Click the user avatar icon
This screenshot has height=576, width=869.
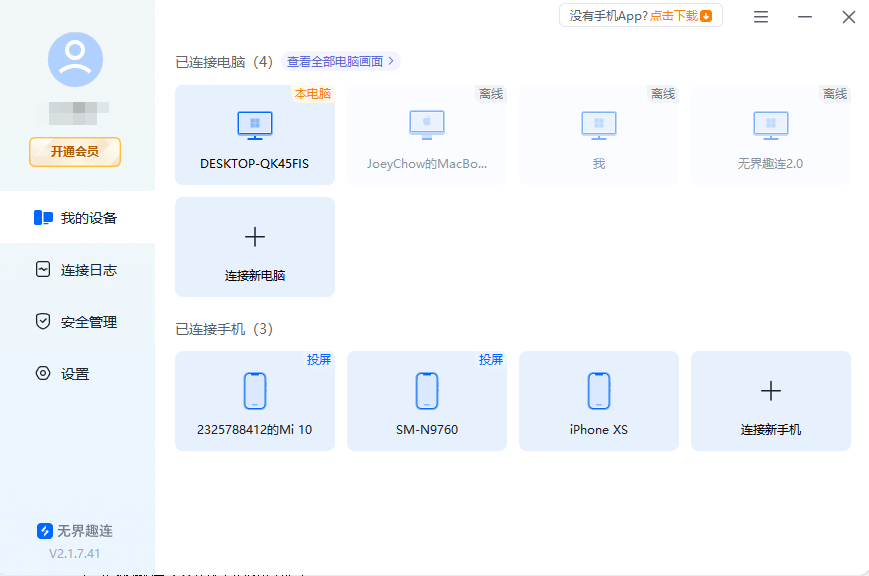click(x=75, y=60)
